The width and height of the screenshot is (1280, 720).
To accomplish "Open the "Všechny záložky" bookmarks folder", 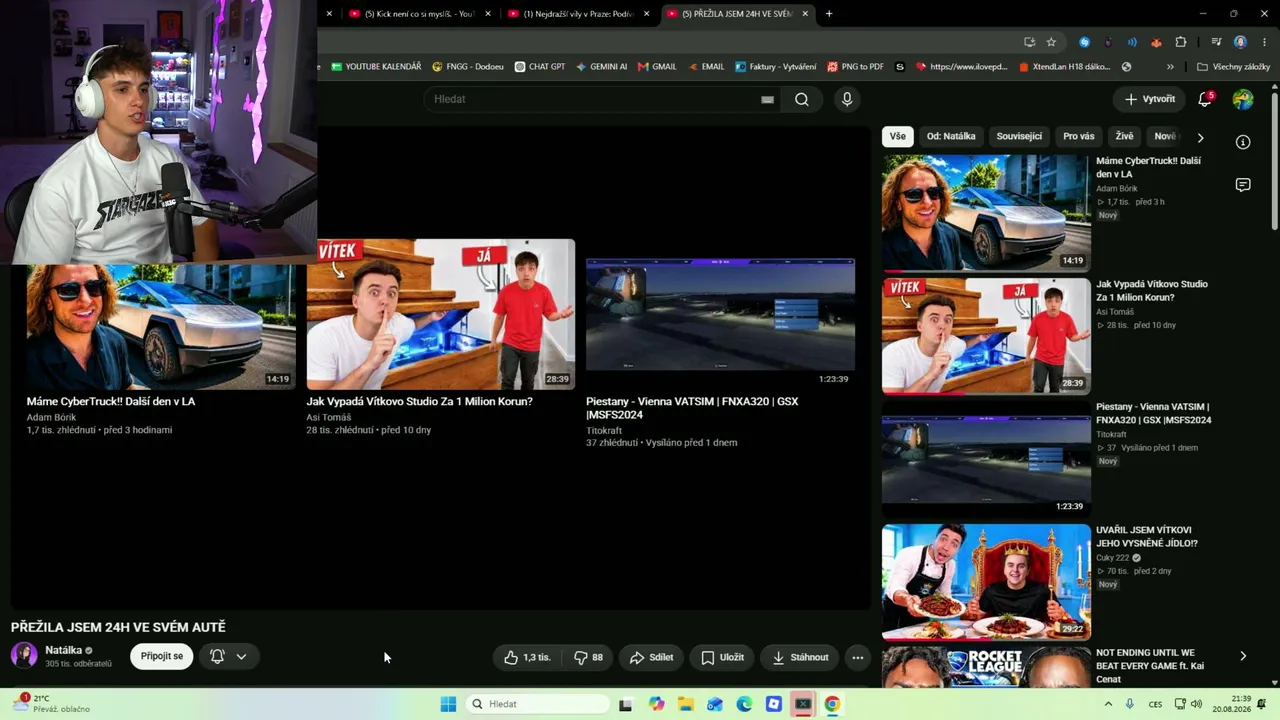I will (x=1233, y=67).
